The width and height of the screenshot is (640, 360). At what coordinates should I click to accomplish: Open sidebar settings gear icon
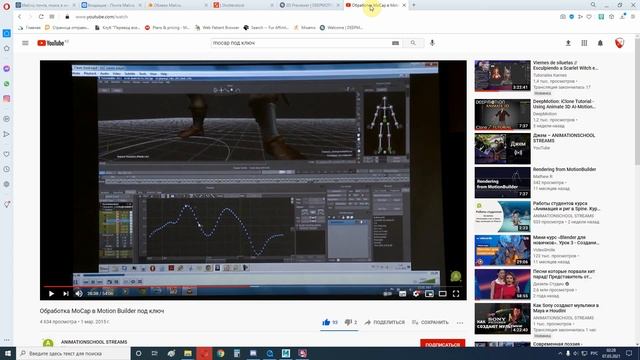click(7, 184)
